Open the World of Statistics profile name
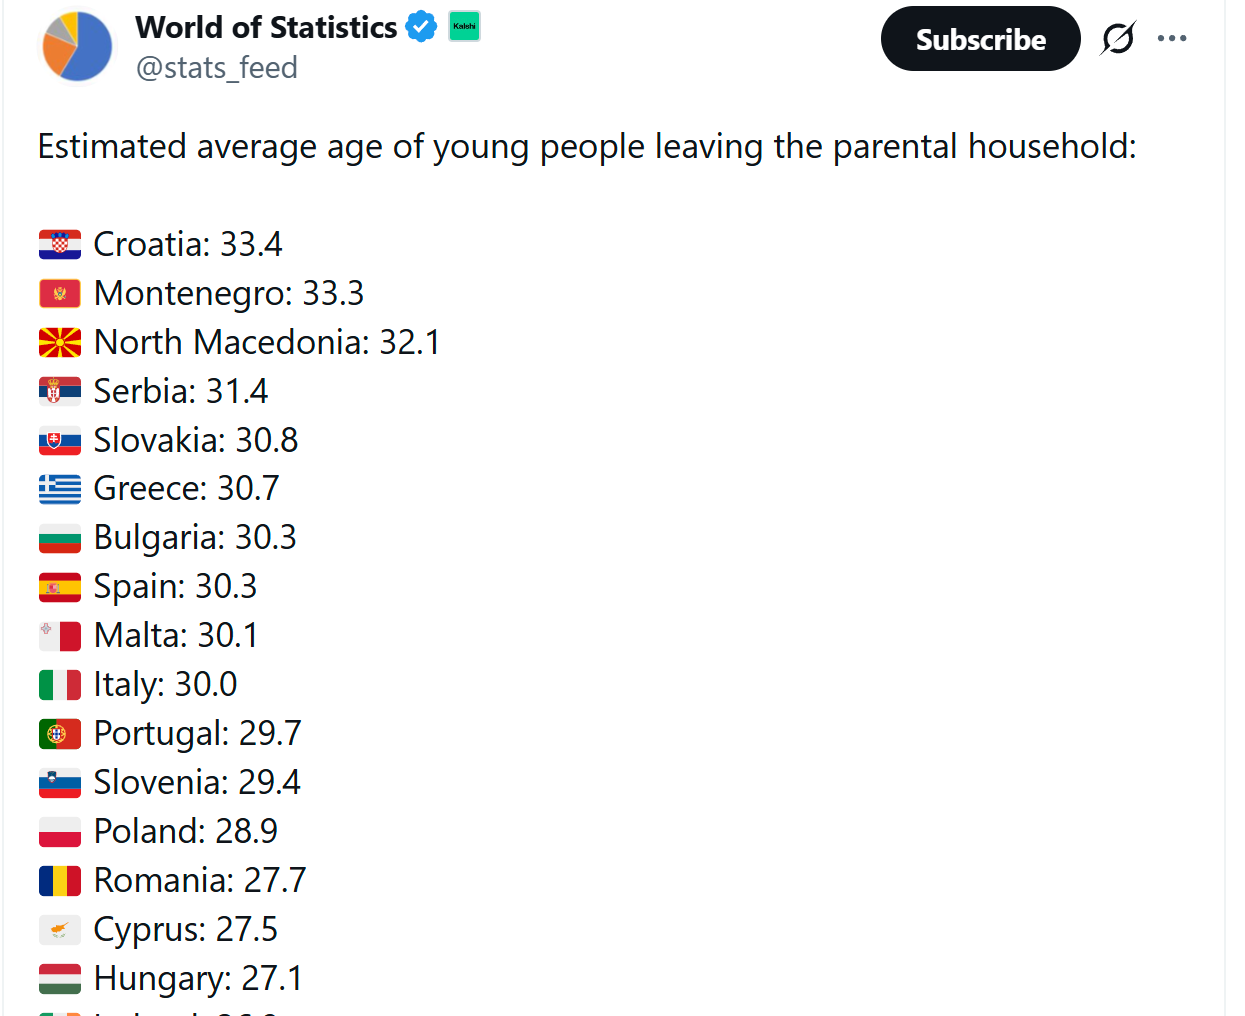Screen dimensions: 1245x1016 point(266,27)
